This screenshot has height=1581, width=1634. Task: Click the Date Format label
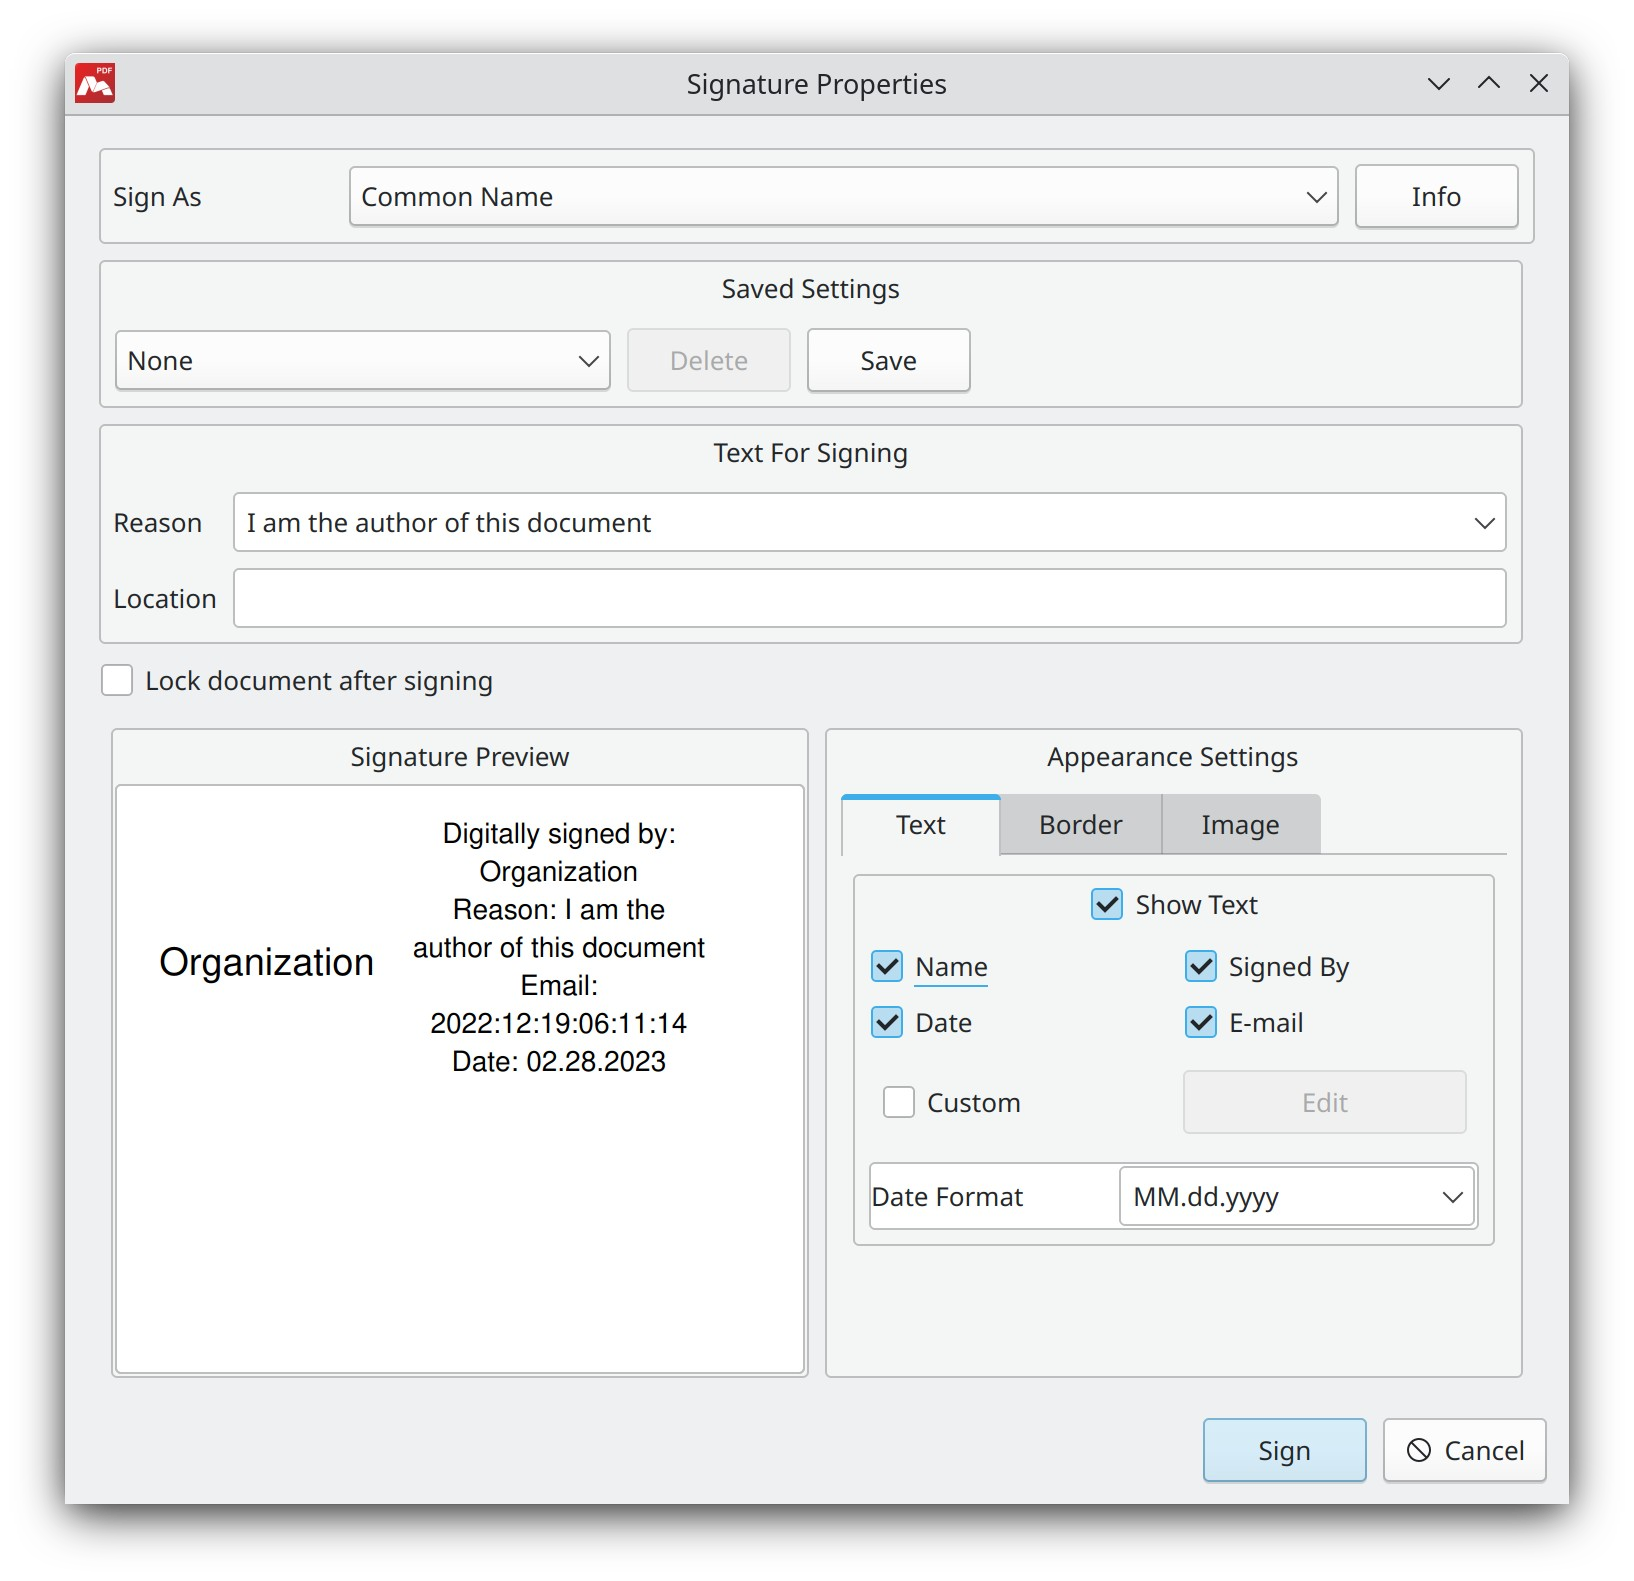(x=947, y=1197)
